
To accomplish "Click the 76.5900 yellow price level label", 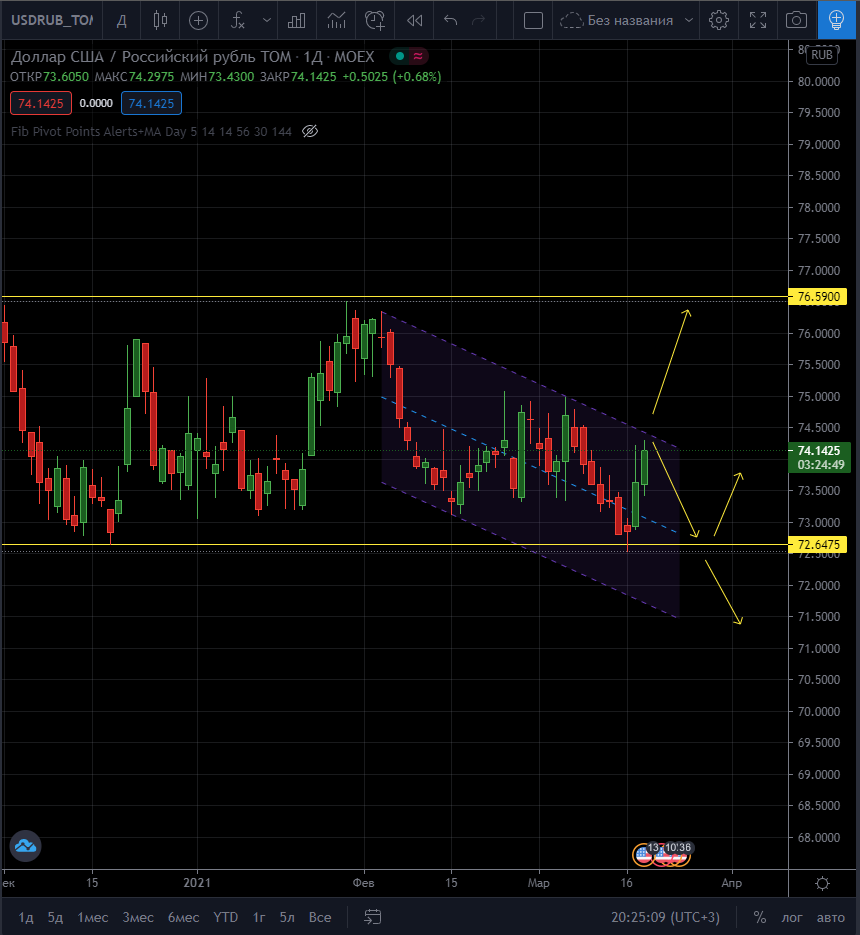I will pyautogui.click(x=818, y=296).
